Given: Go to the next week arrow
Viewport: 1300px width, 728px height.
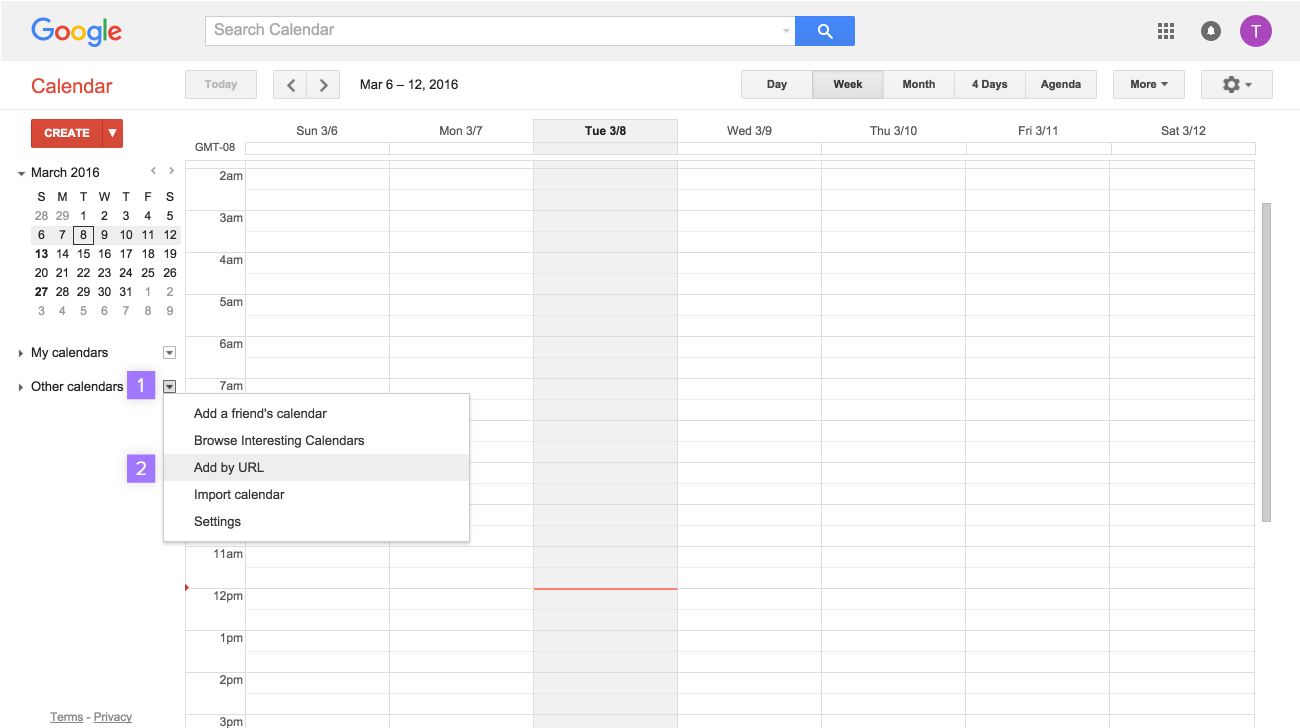Looking at the screenshot, I should coord(323,85).
